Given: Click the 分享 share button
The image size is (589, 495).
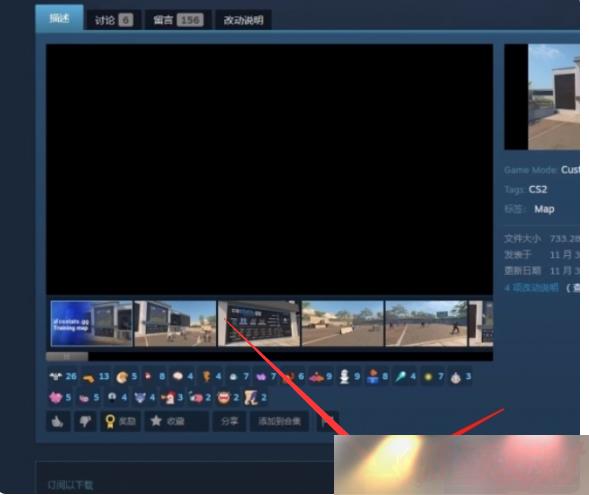Looking at the screenshot, I should click(x=229, y=421).
